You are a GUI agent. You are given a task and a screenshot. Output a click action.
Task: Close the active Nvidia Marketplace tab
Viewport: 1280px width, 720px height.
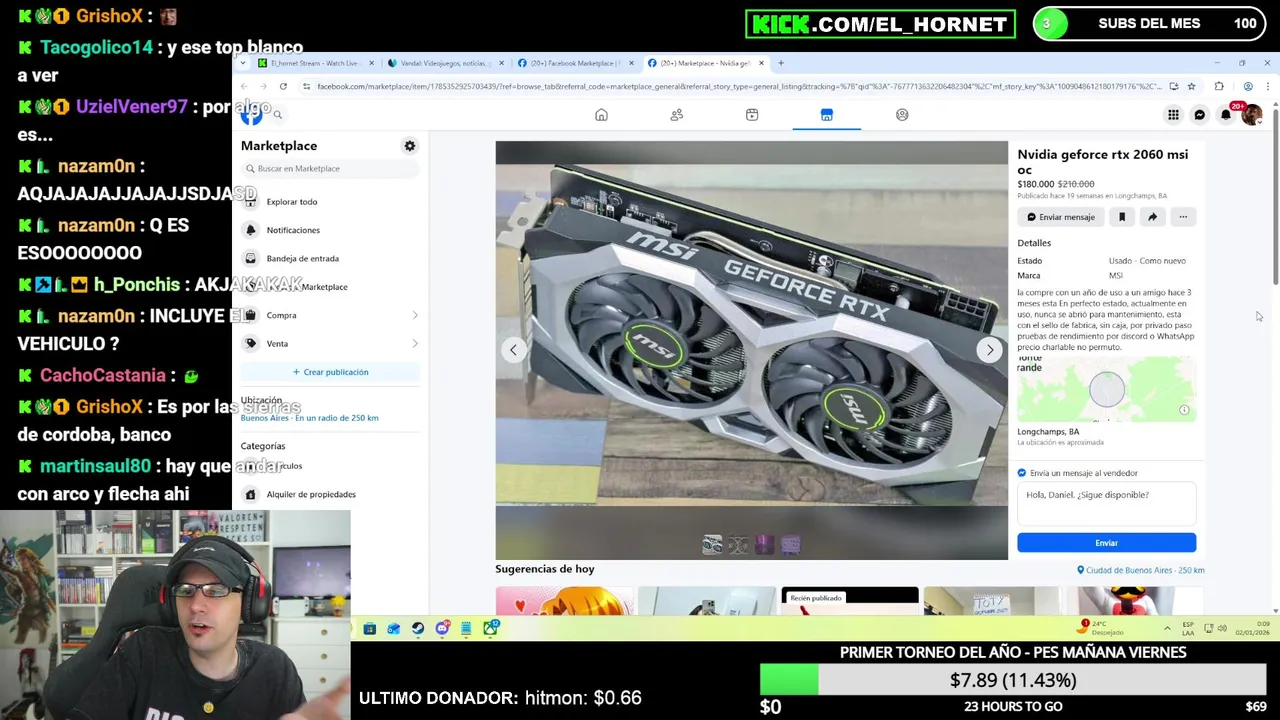761,63
